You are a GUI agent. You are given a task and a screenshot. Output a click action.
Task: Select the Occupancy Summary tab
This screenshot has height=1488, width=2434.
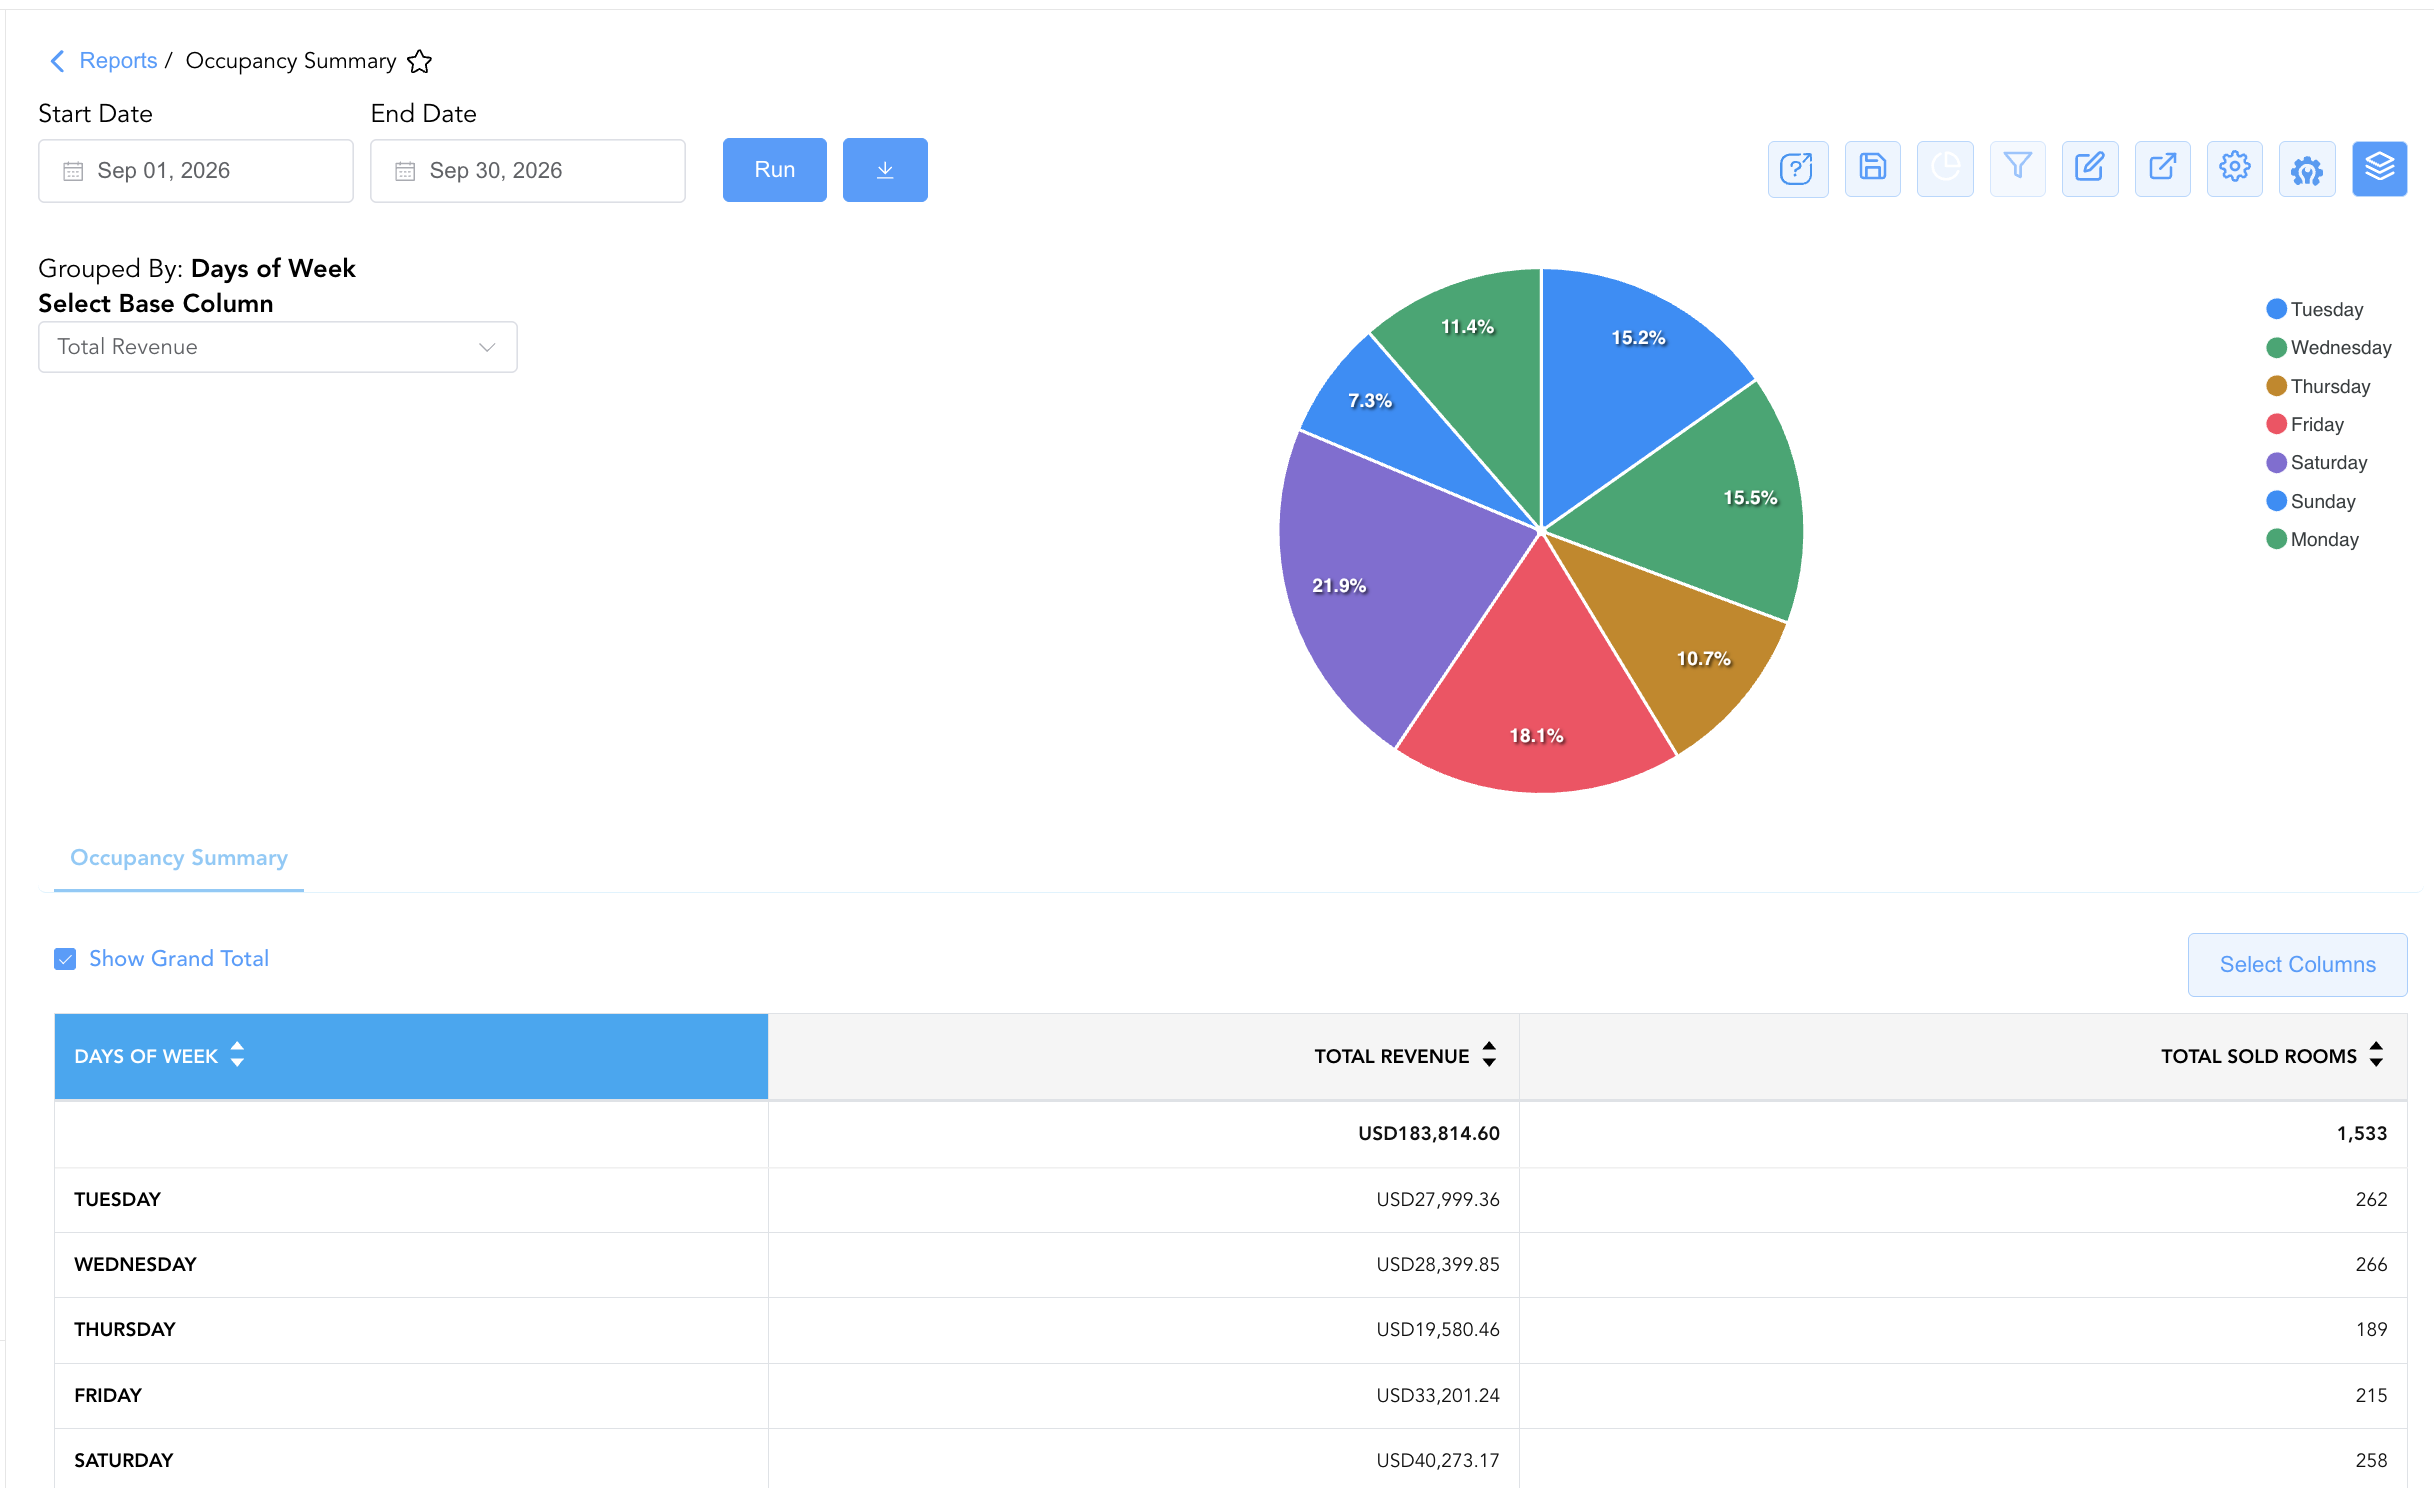(x=179, y=858)
